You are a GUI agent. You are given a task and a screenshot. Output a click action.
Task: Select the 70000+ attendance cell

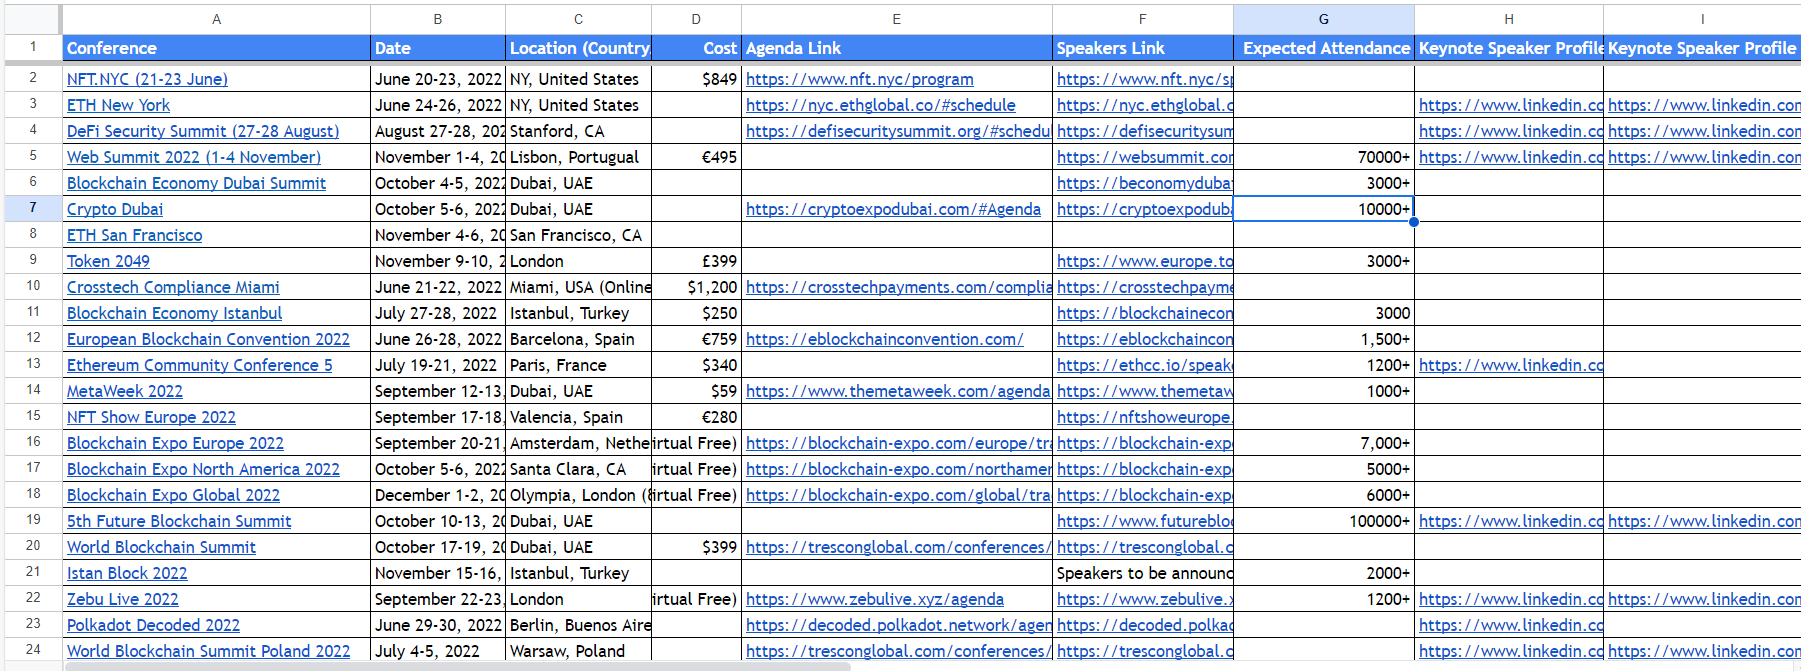point(1324,157)
